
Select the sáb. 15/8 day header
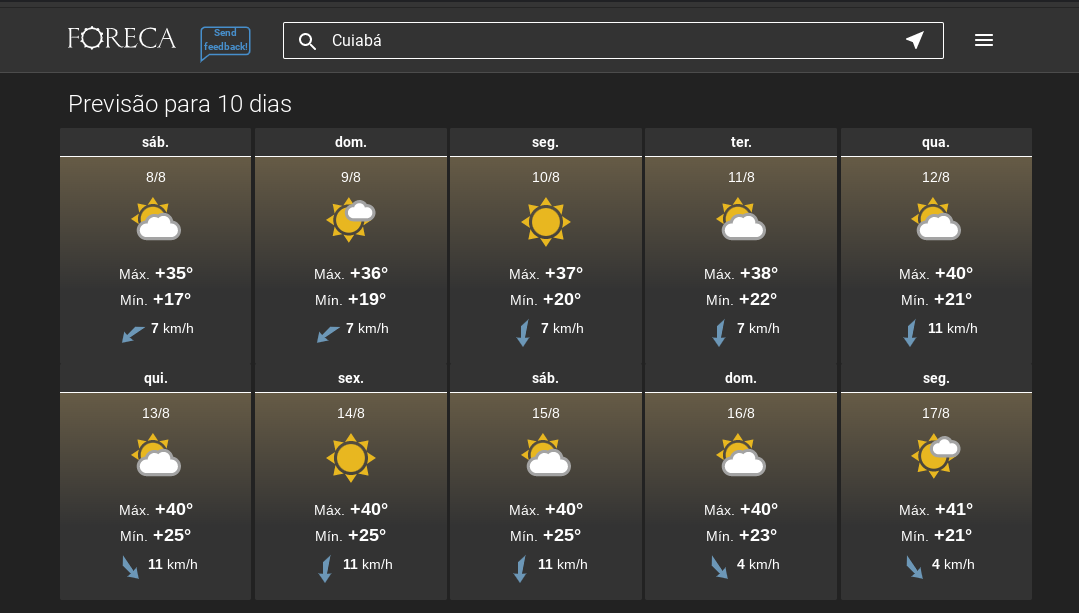[x=546, y=378]
